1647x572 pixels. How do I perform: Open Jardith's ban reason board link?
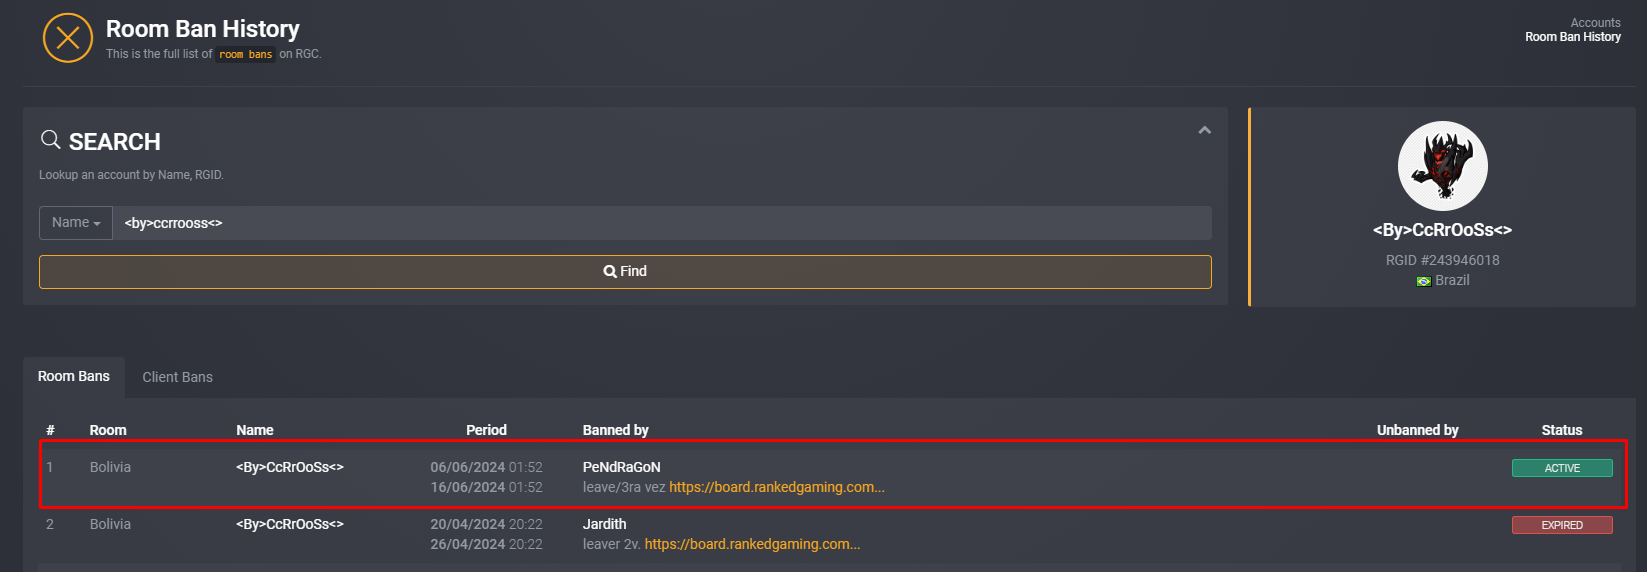pyautogui.click(x=752, y=544)
